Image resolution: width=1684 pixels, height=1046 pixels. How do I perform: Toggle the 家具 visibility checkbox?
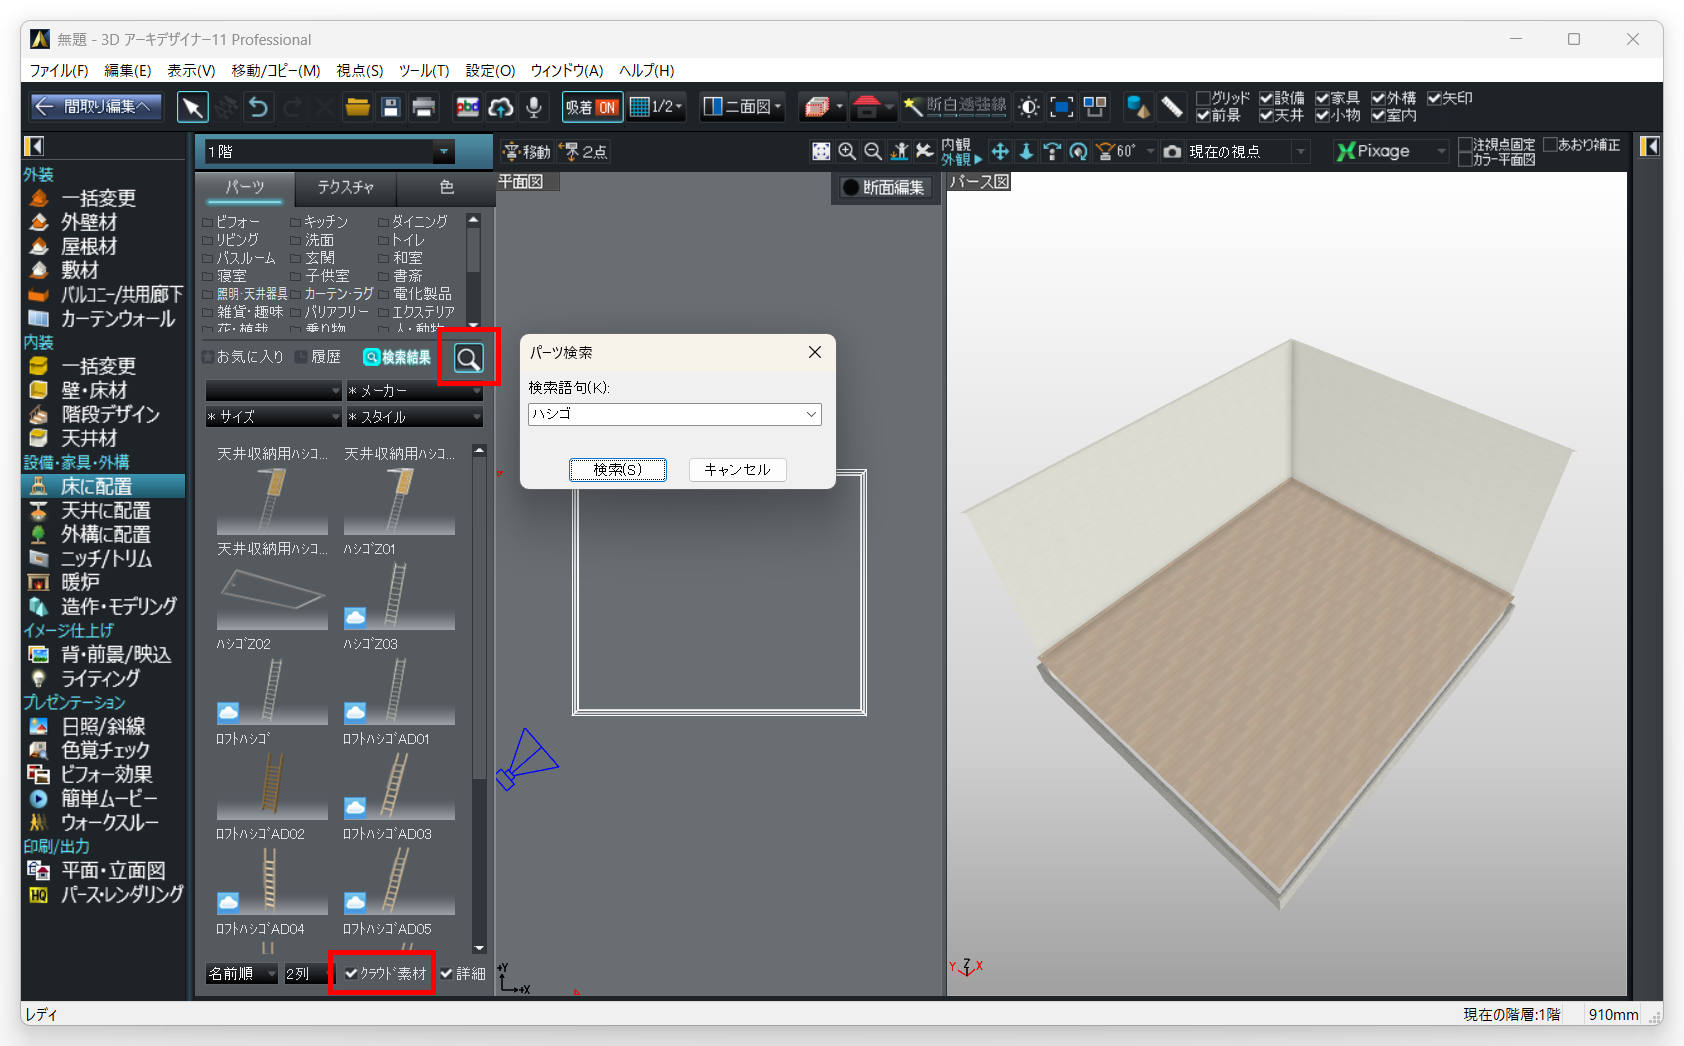tap(1322, 98)
